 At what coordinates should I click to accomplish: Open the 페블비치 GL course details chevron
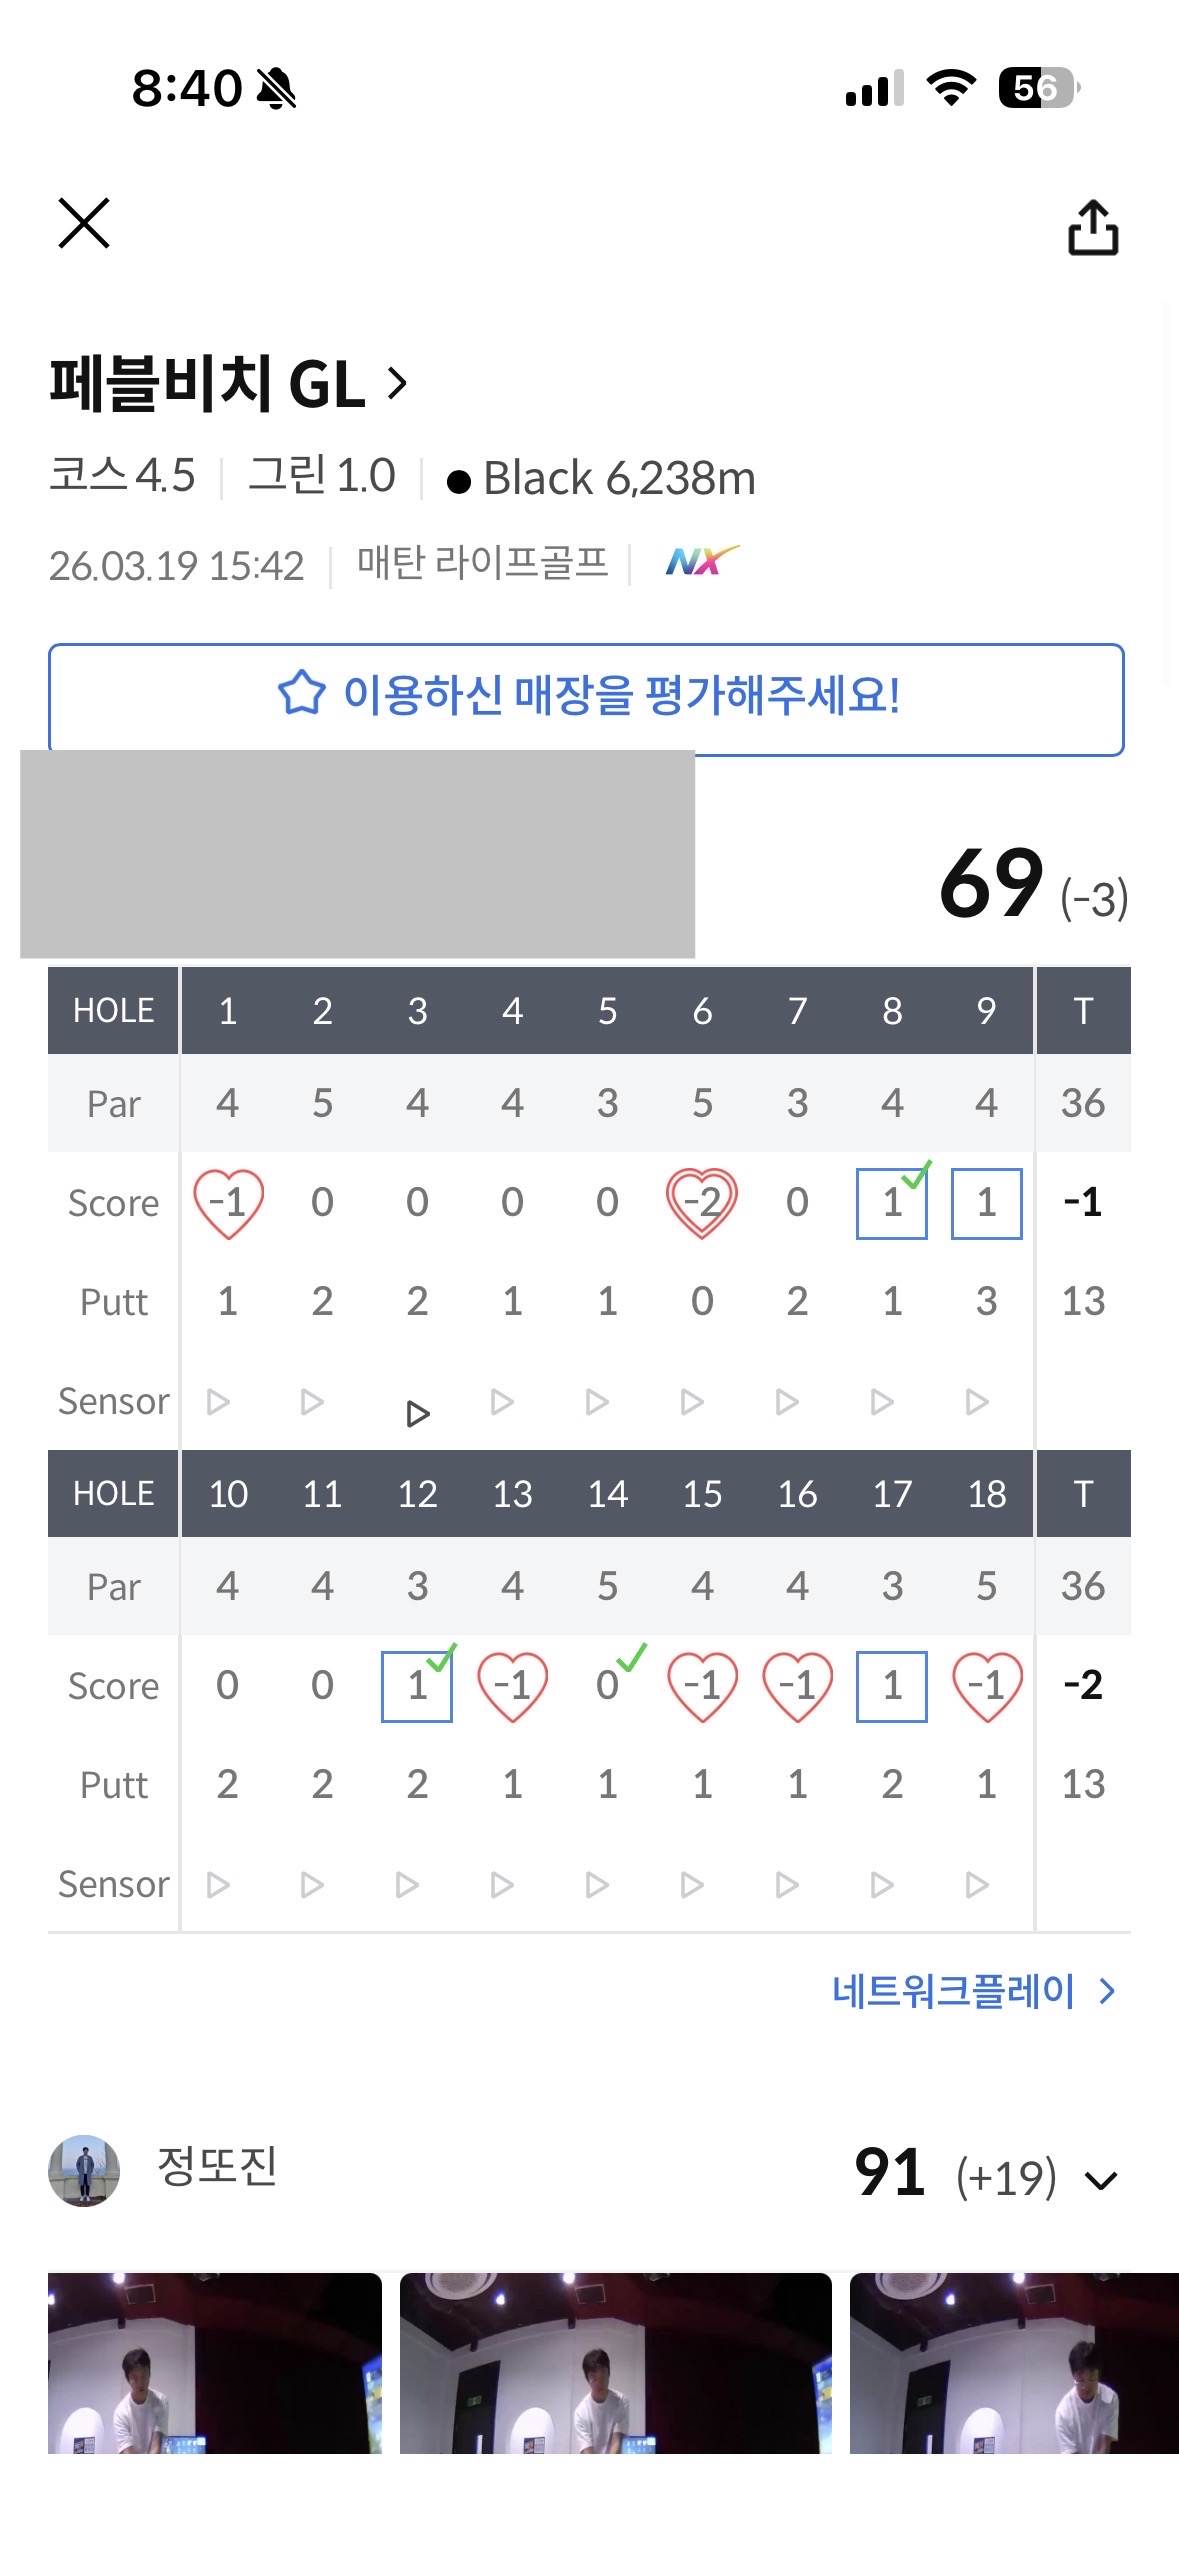tap(397, 383)
